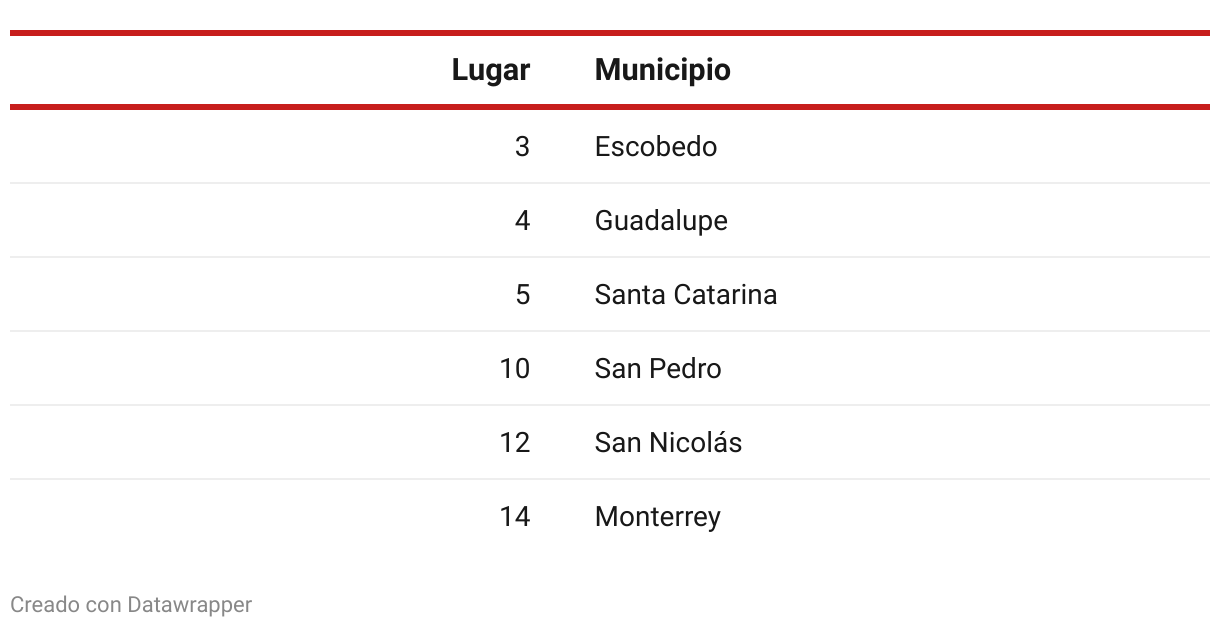Select the Guadalupe municipality cell
1220x628 pixels.
pos(661,221)
